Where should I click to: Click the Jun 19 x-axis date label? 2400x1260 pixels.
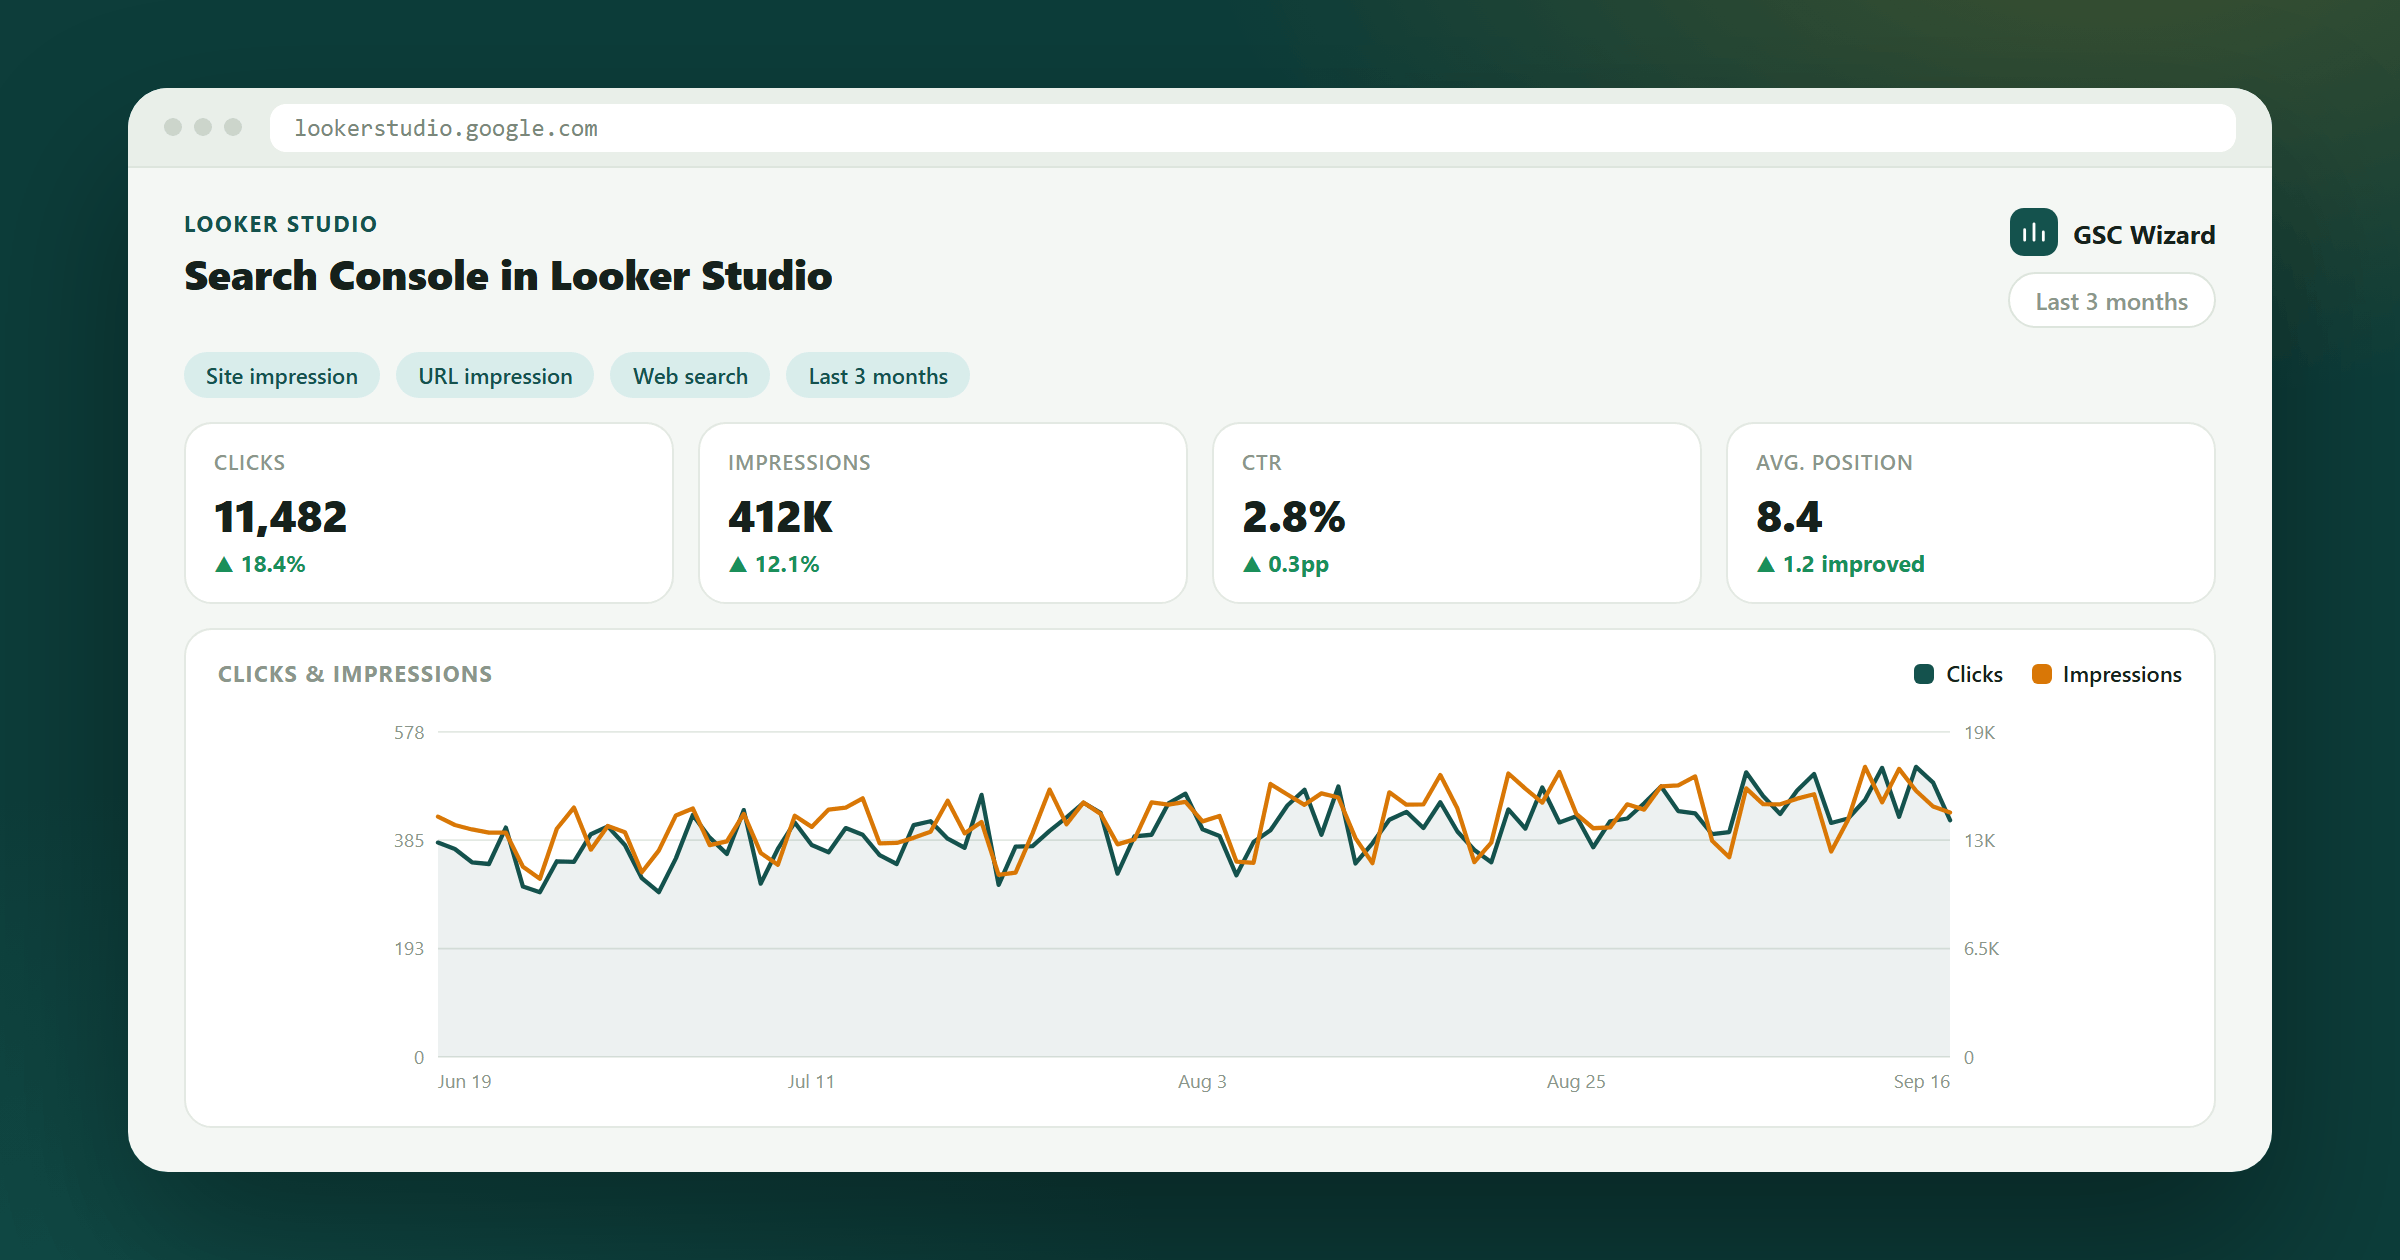pyautogui.click(x=464, y=1081)
